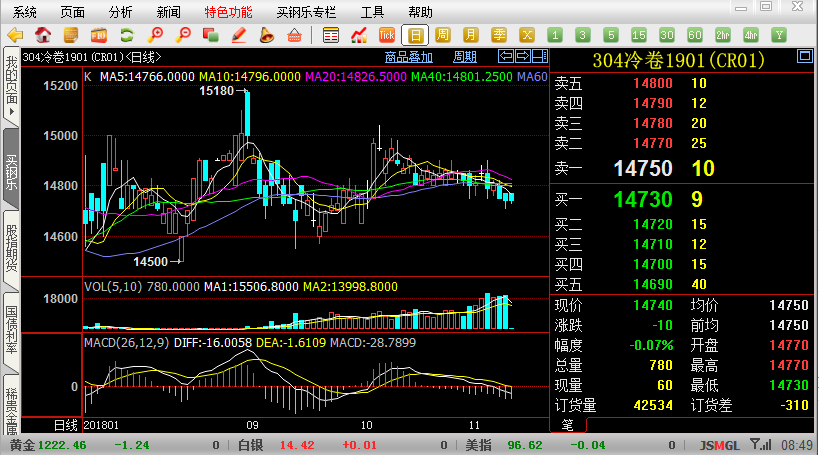Click the signal strength icon in status bar
The image size is (819, 455).
coord(761,445)
